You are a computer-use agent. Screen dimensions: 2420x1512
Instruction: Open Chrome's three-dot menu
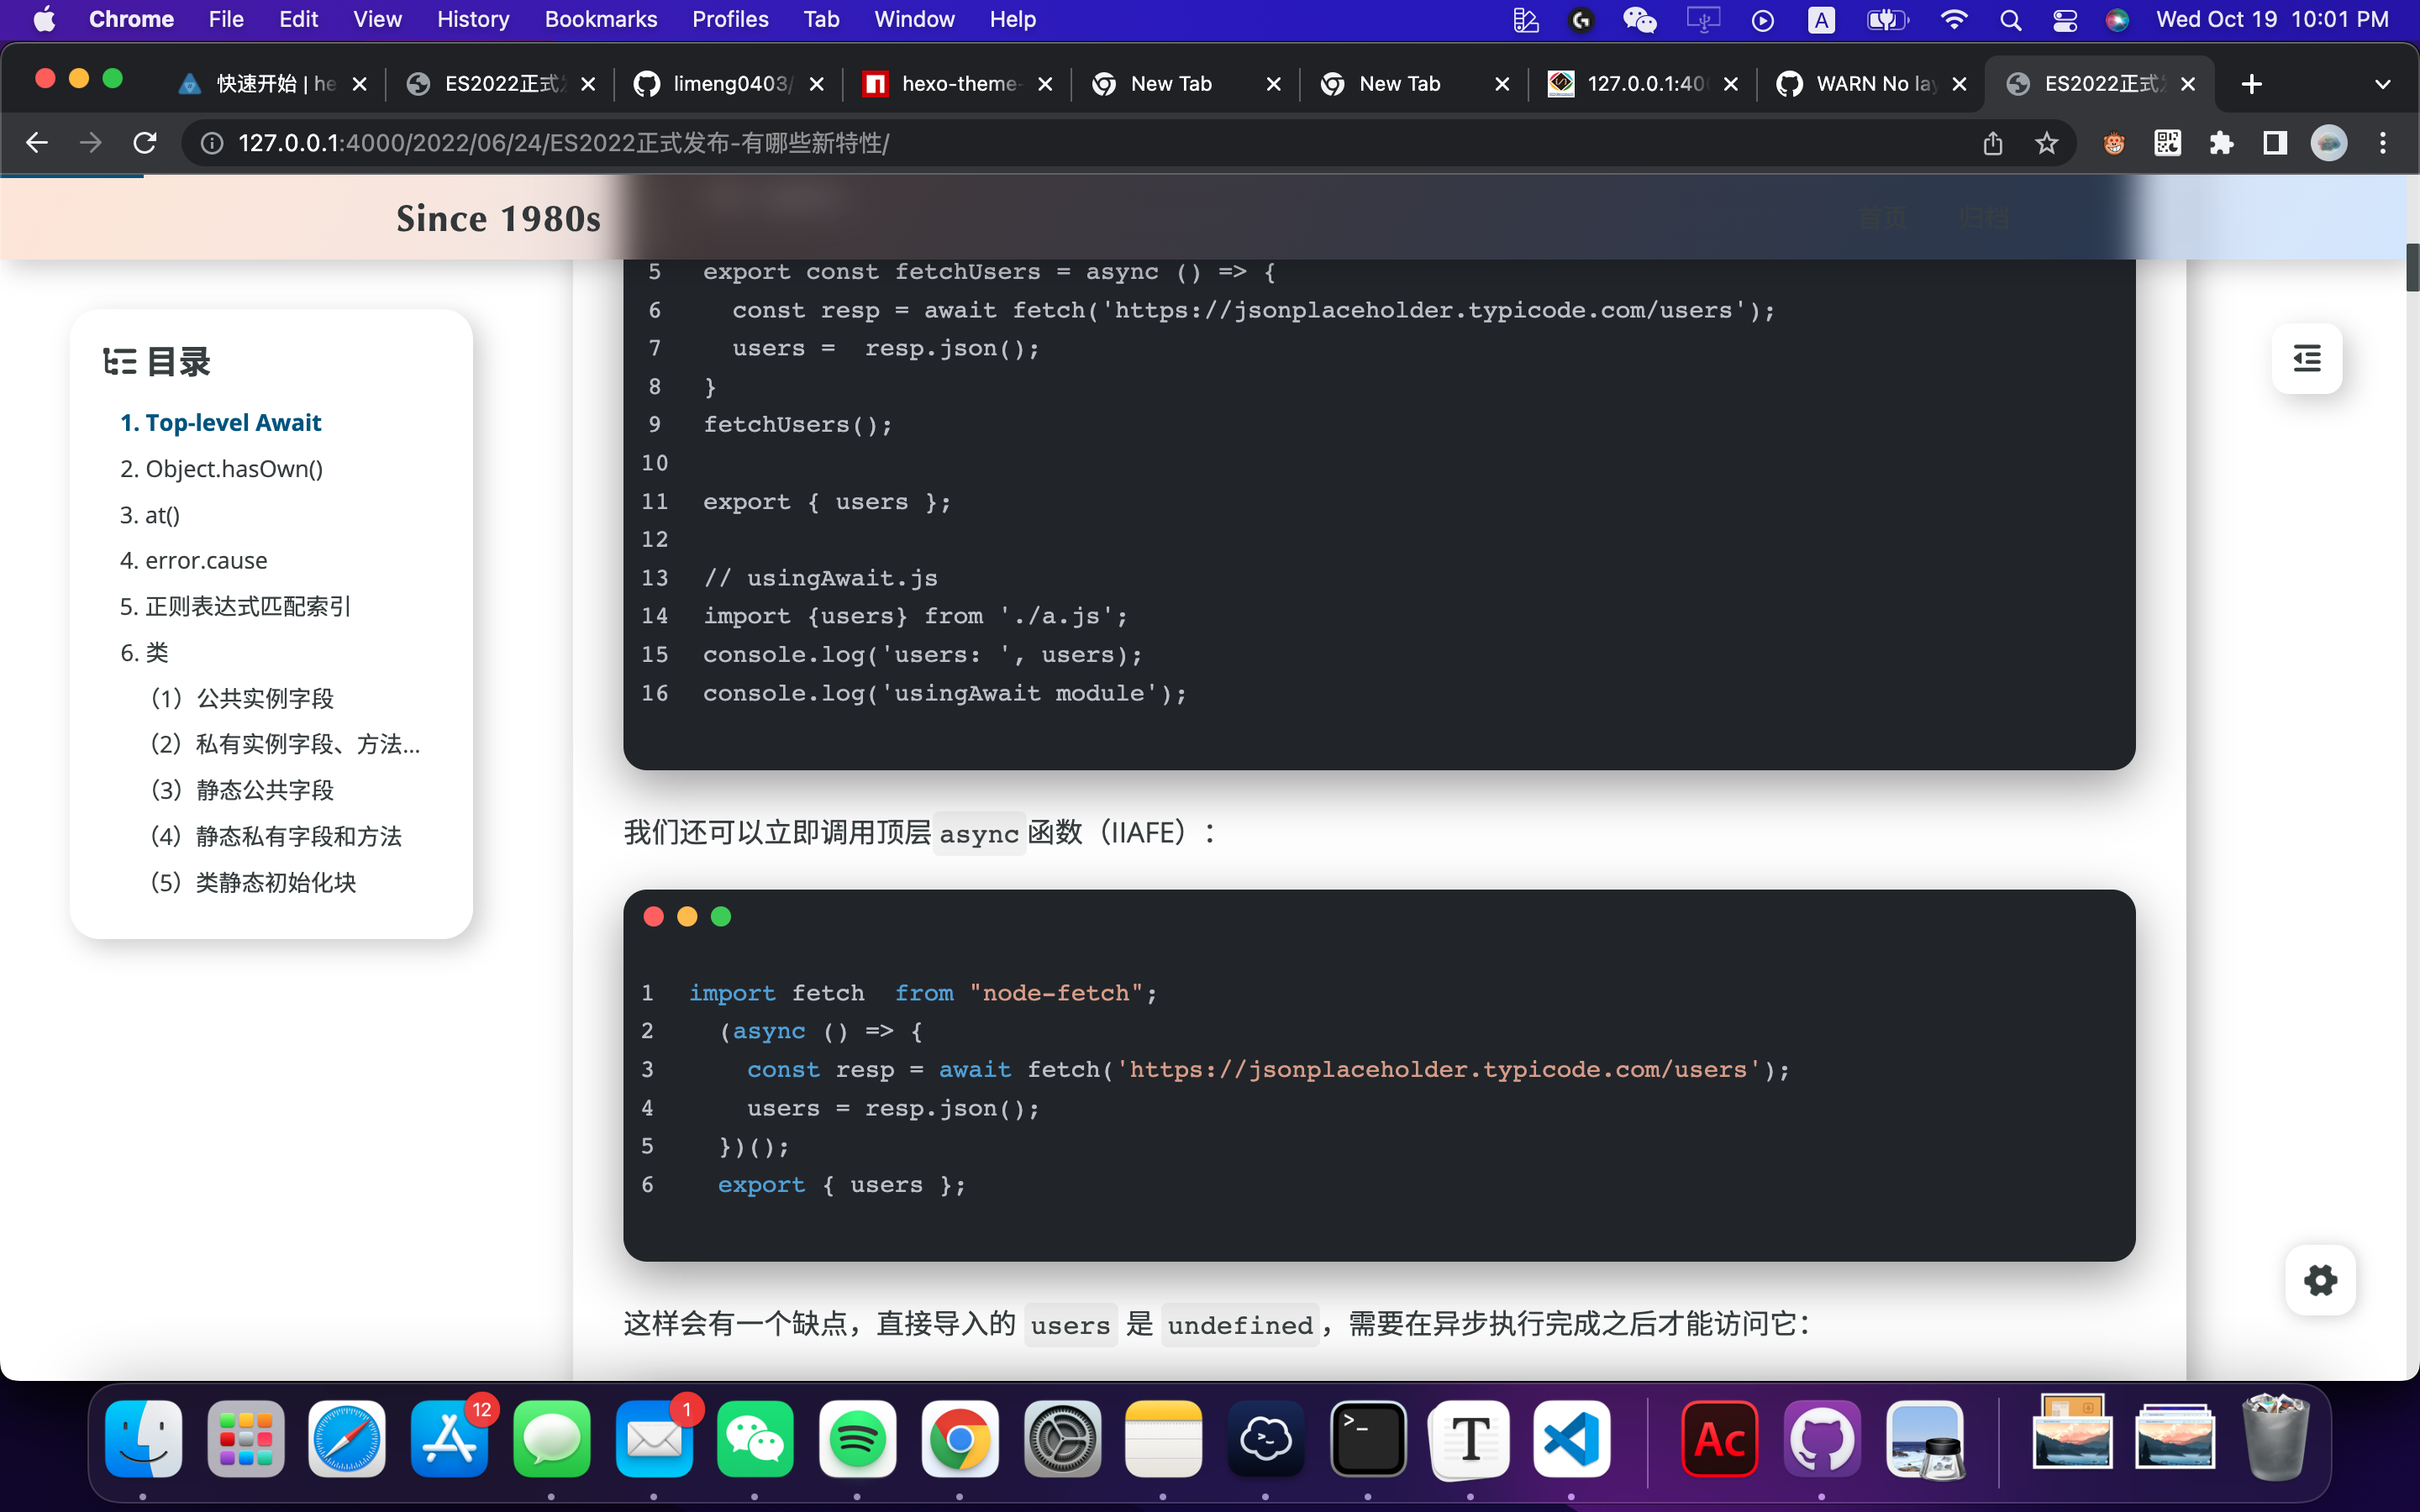(x=2383, y=143)
